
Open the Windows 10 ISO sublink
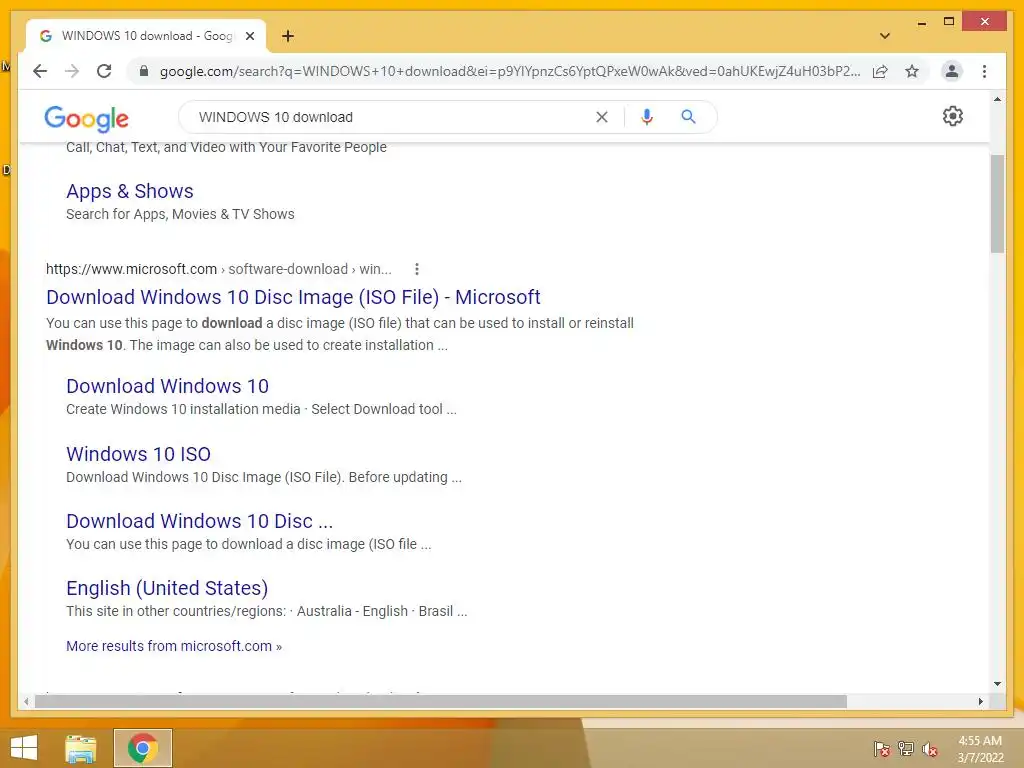(x=138, y=454)
